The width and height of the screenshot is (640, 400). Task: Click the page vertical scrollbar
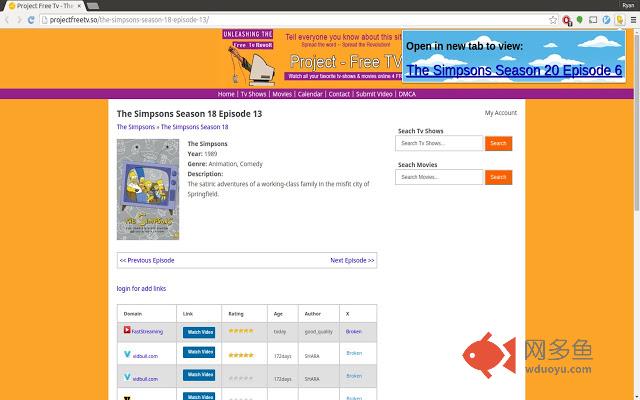tap(637, 122)
